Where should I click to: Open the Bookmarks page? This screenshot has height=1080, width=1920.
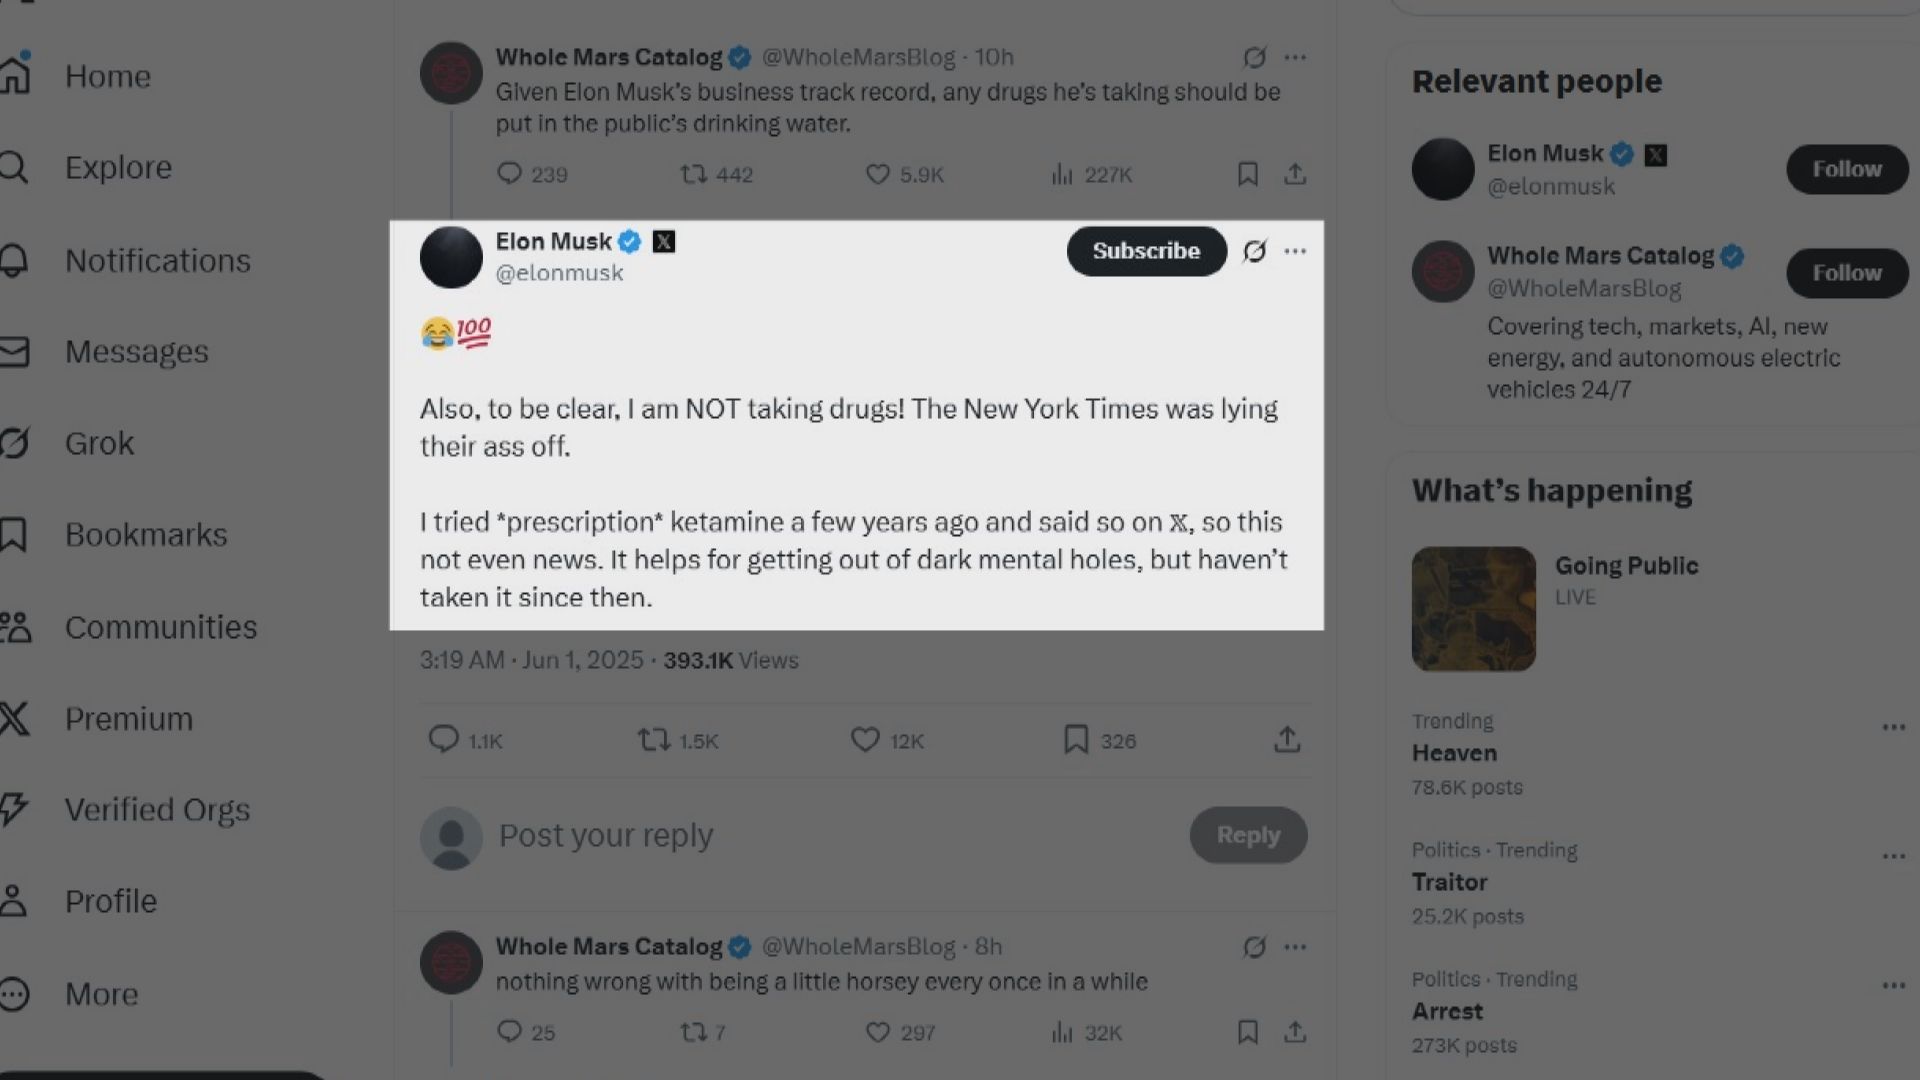point(146,534)
